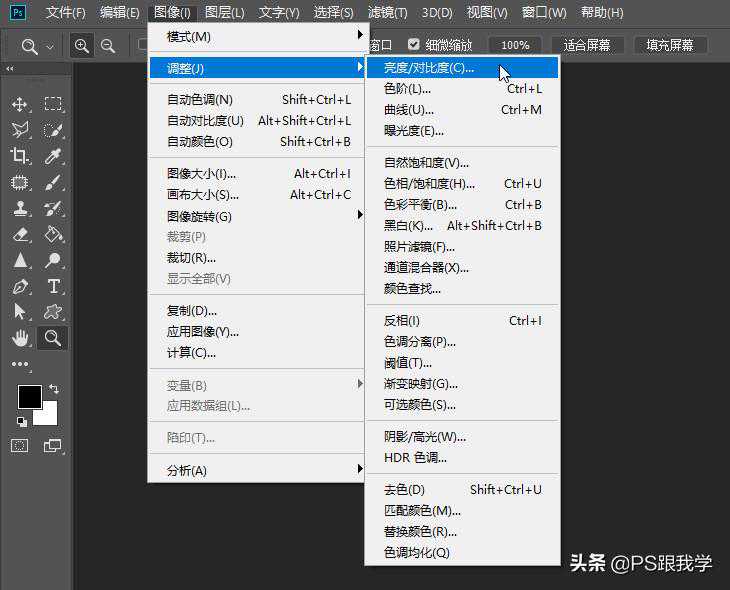The image size is (730, 590).
Task: Swap foreground and background colors
Action: coord(54,389)
